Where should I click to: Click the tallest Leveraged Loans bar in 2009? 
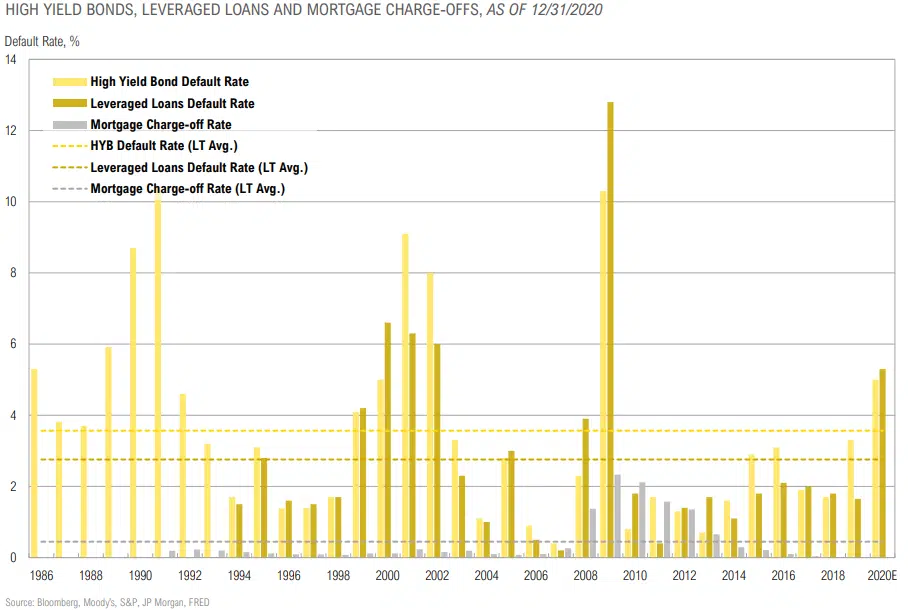(x=610, y=329)
